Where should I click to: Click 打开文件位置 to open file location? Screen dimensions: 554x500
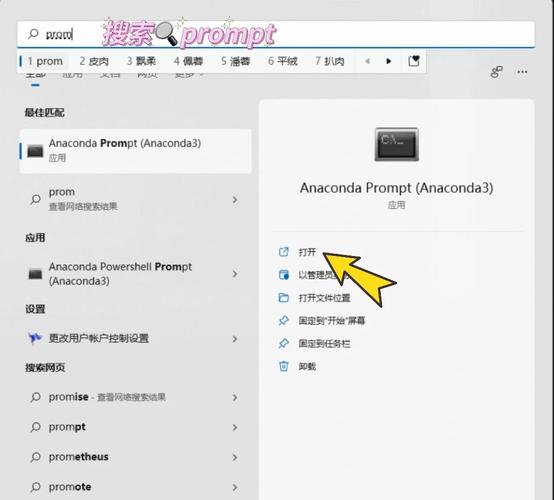tap(324, 298)
